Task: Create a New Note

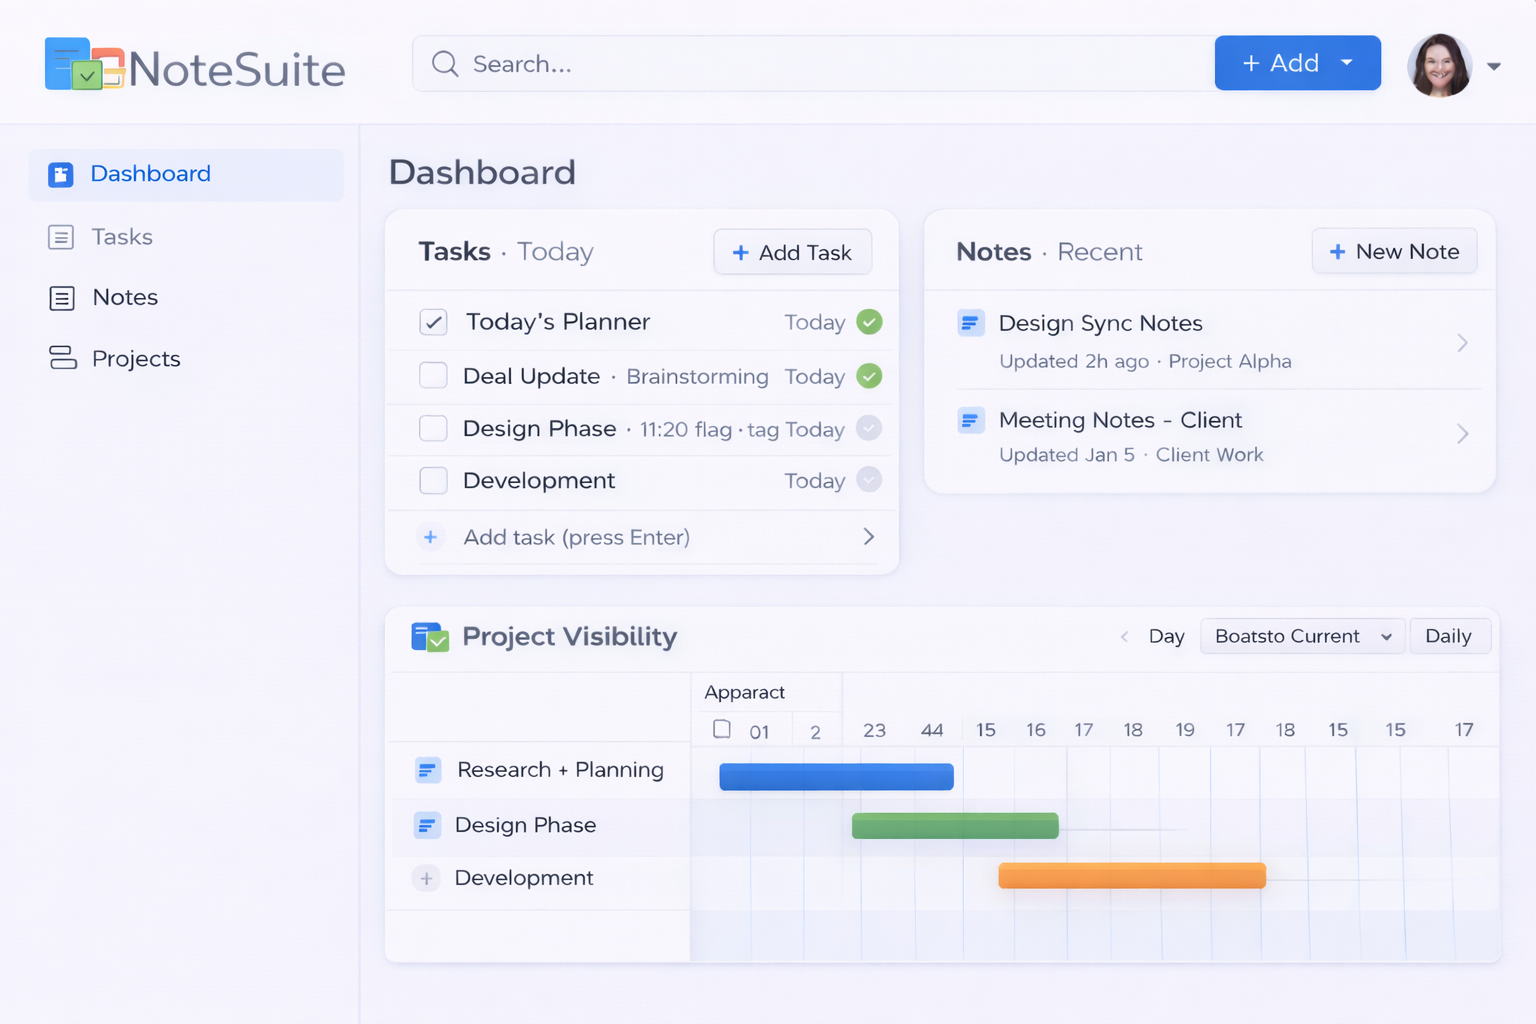Action: tap(1394, 251)
